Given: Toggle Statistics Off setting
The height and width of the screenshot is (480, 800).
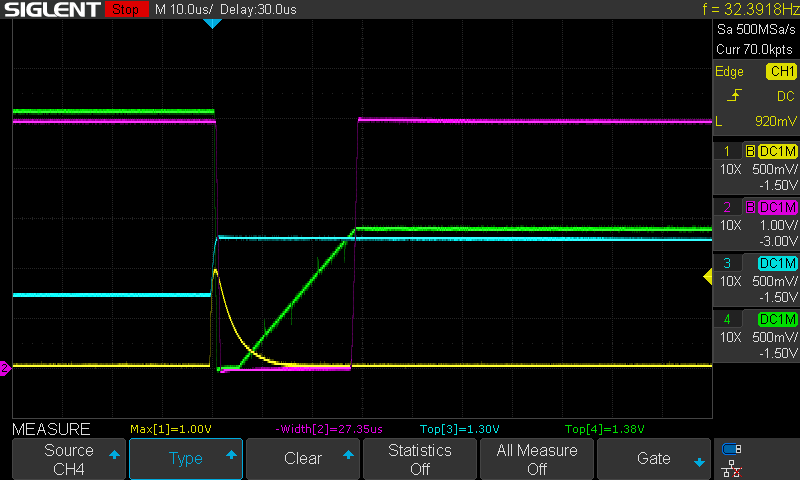Looking at the screenshot, I should tap(420, 459).
